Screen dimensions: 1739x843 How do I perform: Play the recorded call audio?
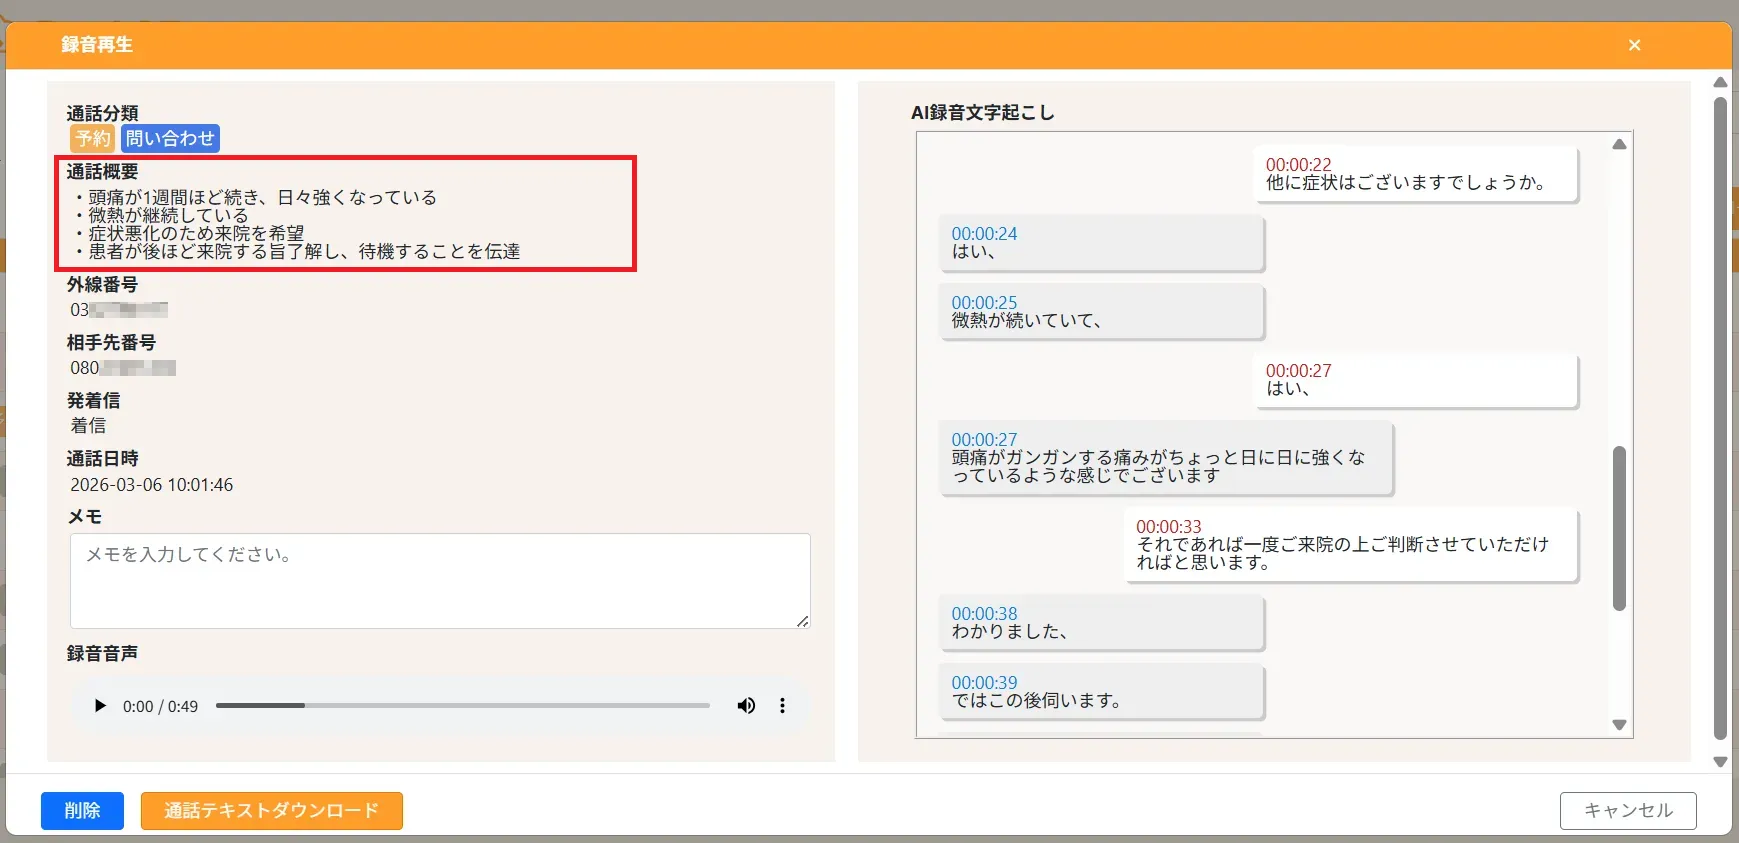[100, 706]
